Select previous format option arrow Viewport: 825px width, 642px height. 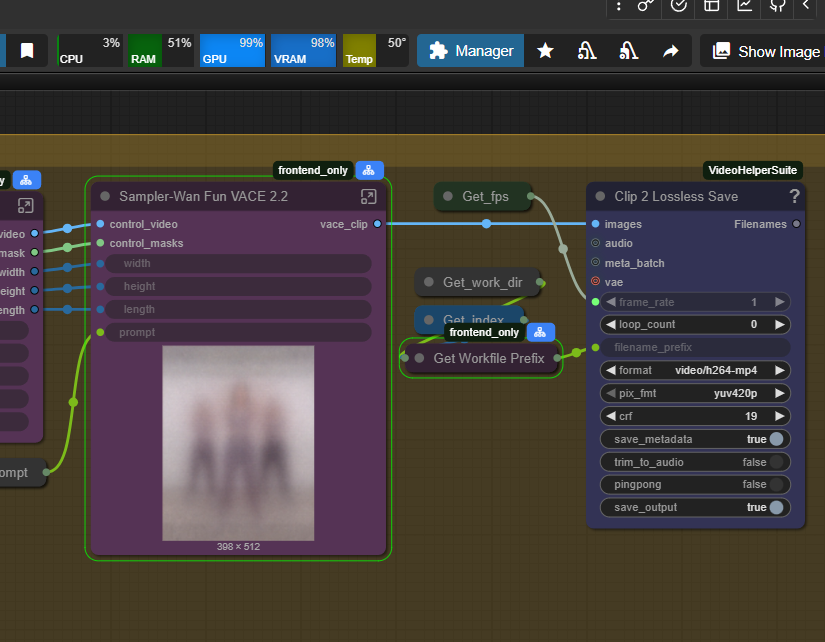pos(610,370)
